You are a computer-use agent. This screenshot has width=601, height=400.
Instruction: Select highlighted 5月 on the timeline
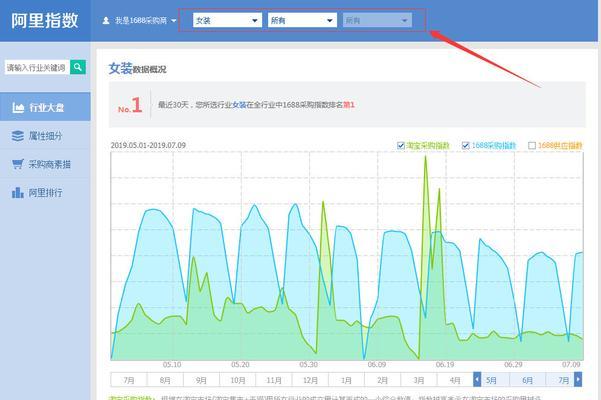[491, 380]
